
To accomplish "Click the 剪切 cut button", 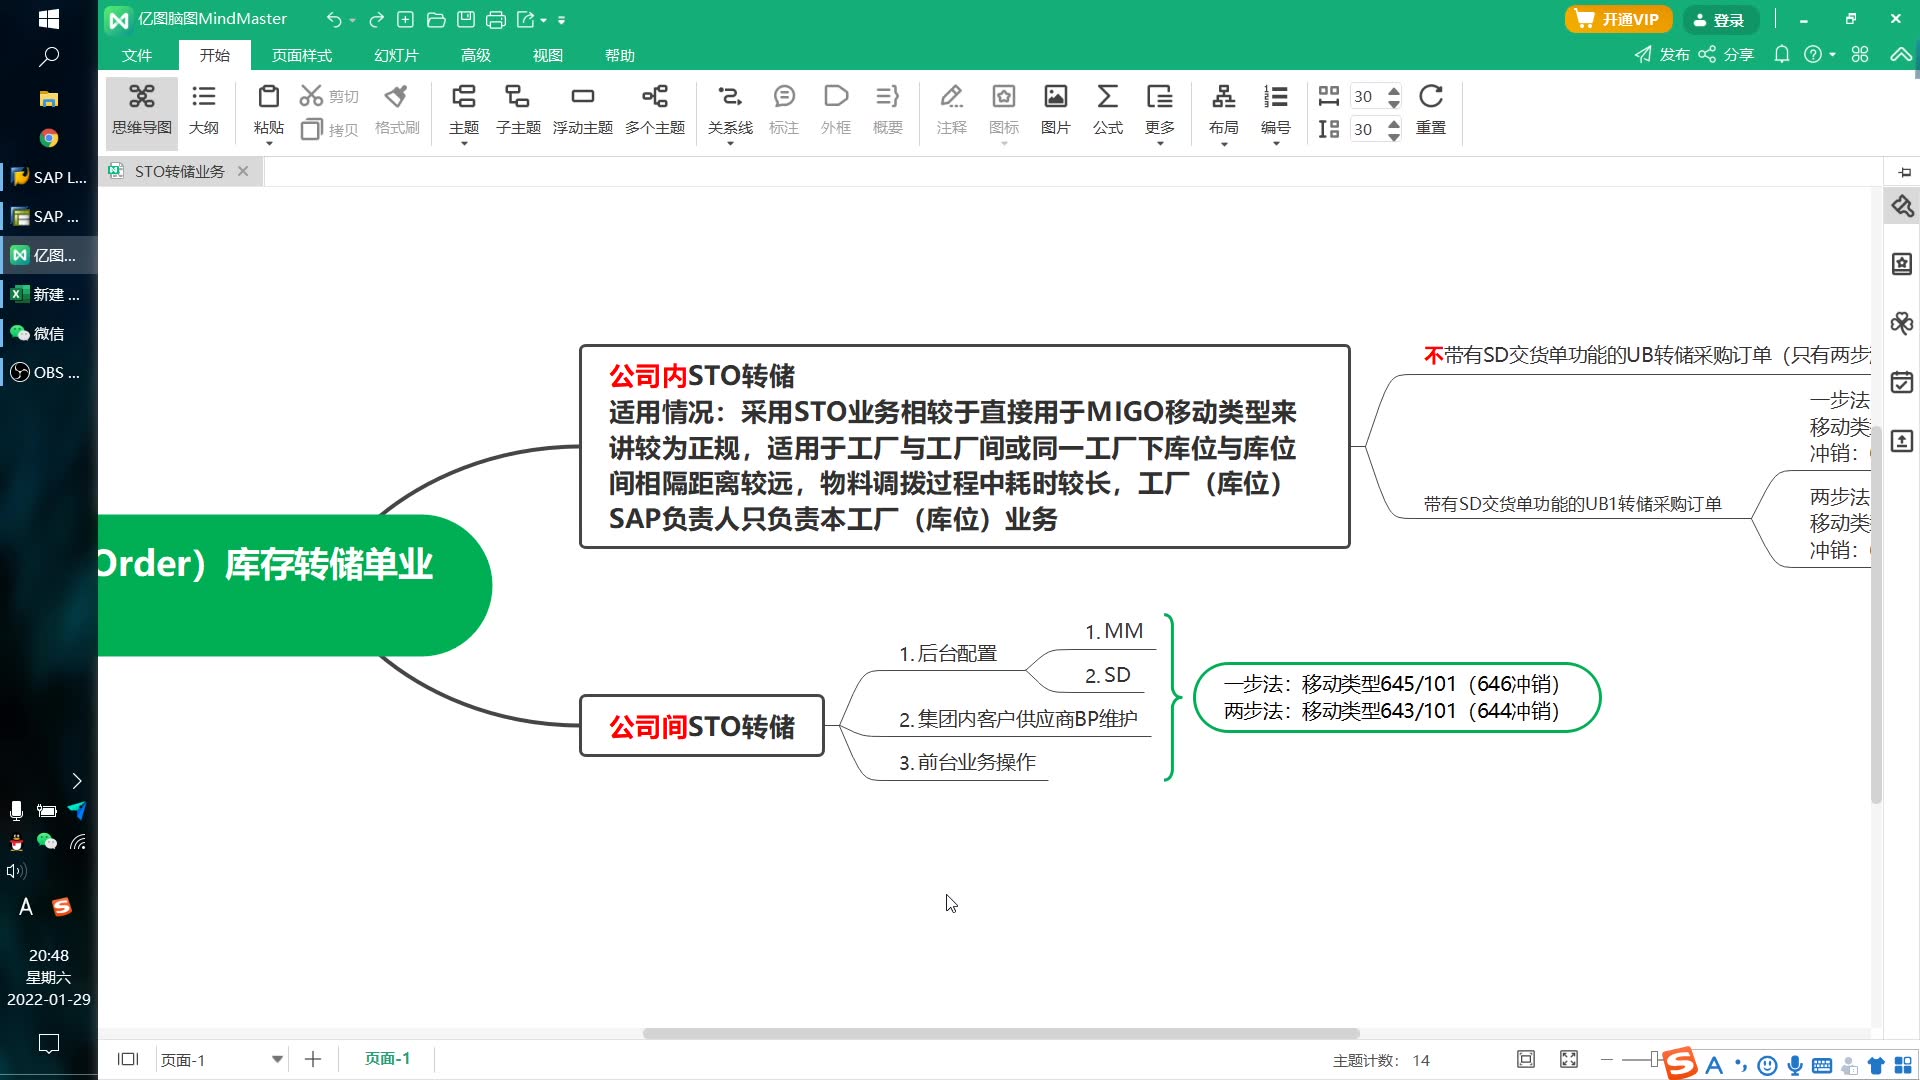I will (x=328, y=96).
